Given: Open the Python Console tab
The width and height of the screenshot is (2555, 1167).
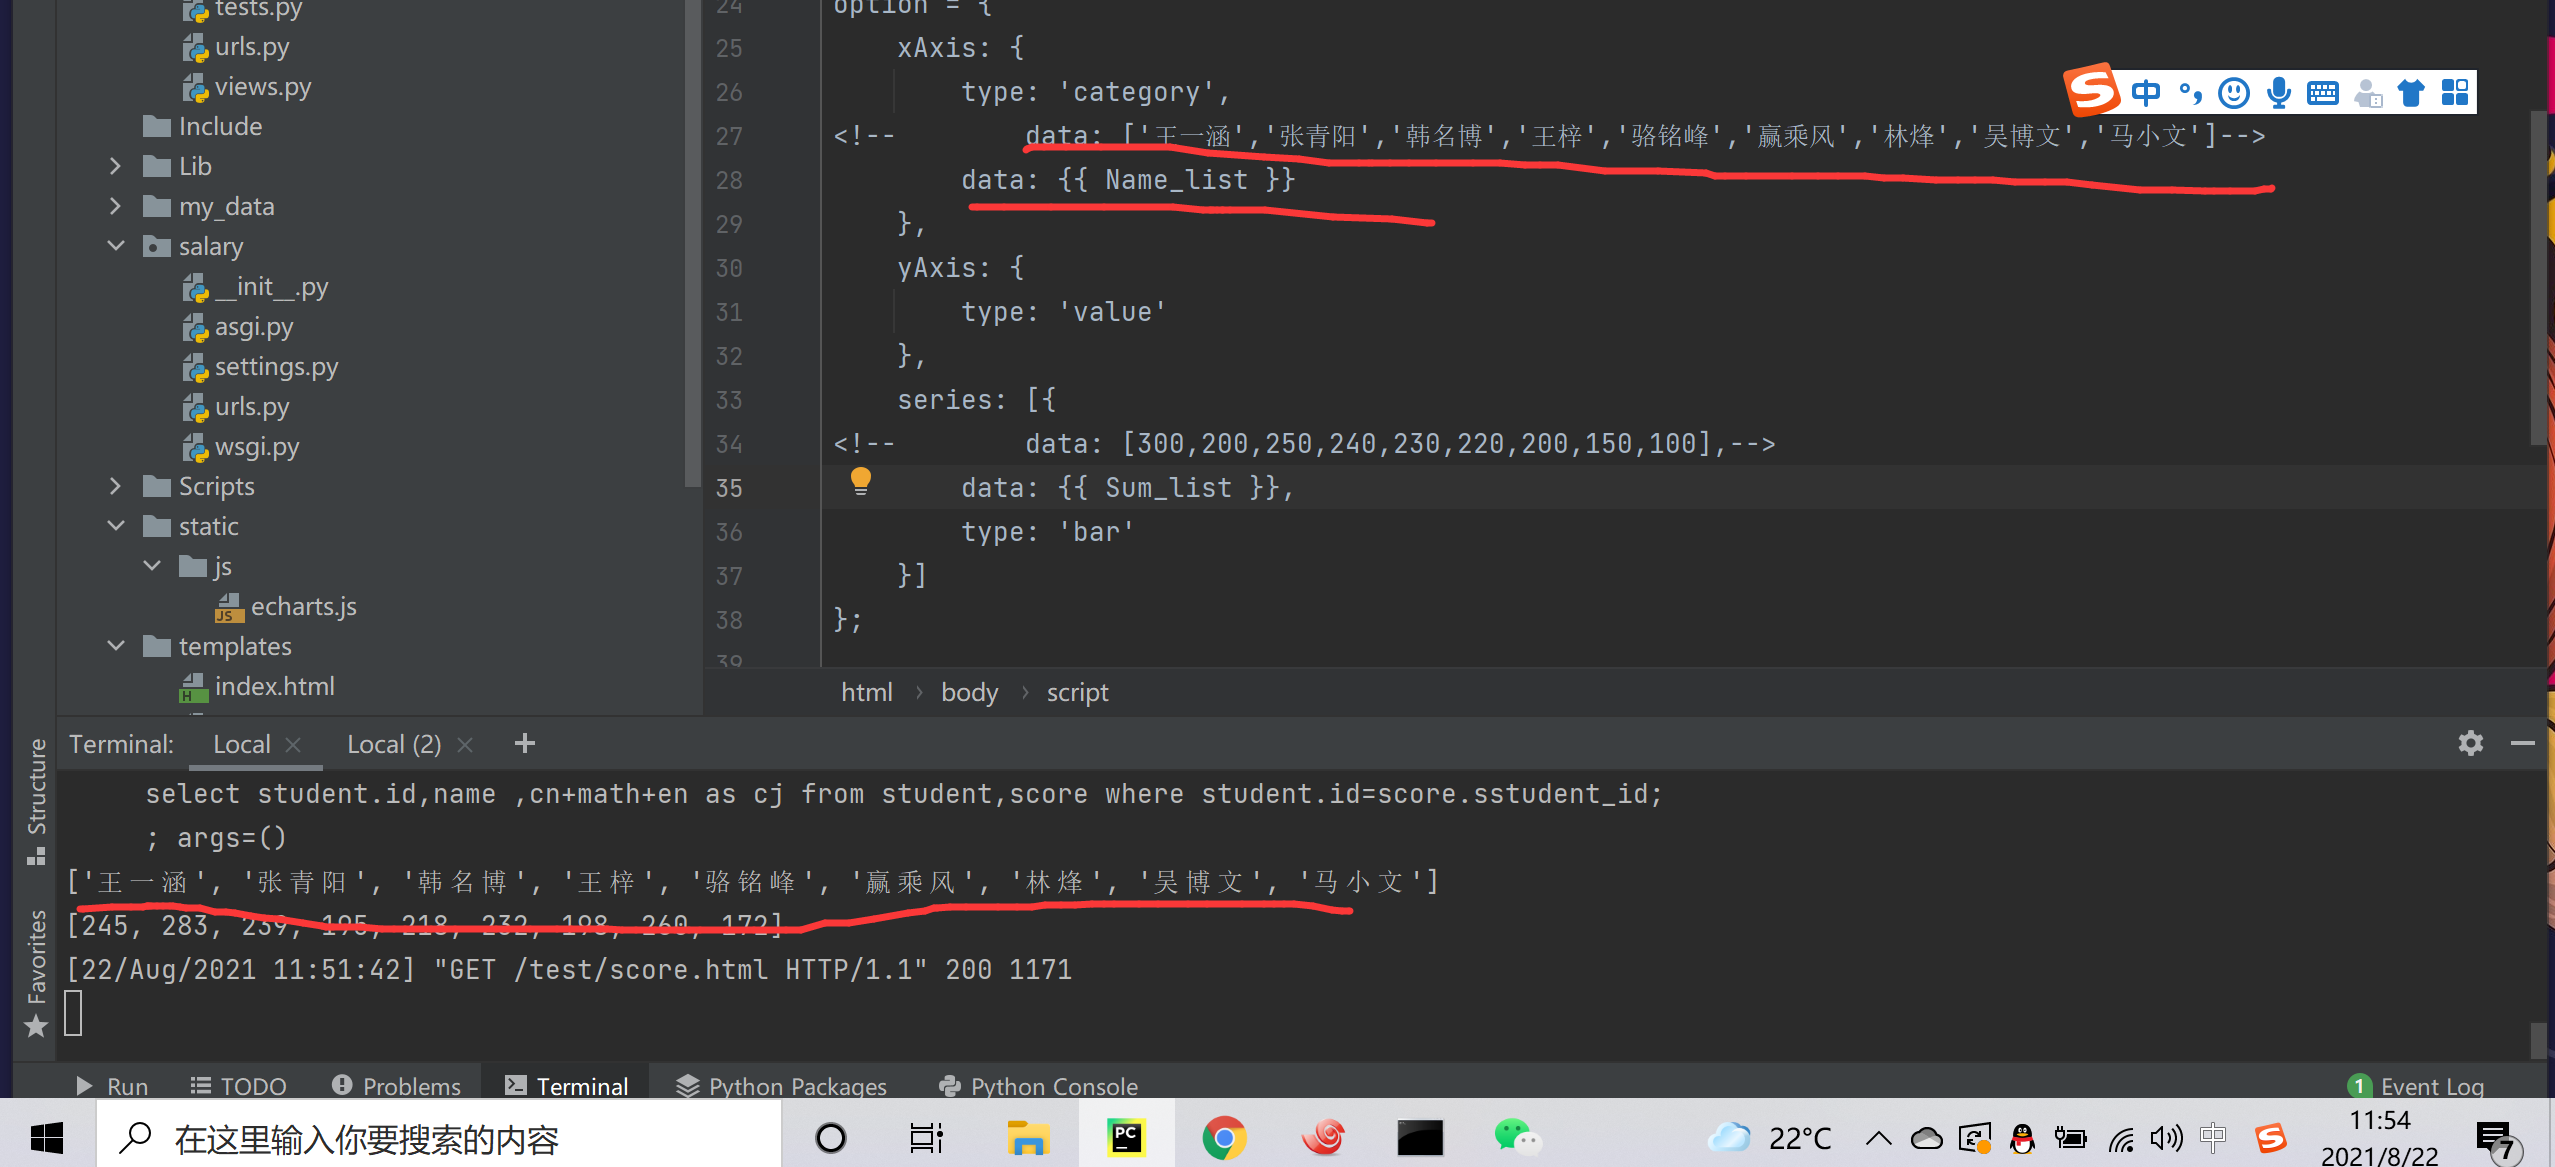Looking at the screenshot, I should tap(1040, 1086).
